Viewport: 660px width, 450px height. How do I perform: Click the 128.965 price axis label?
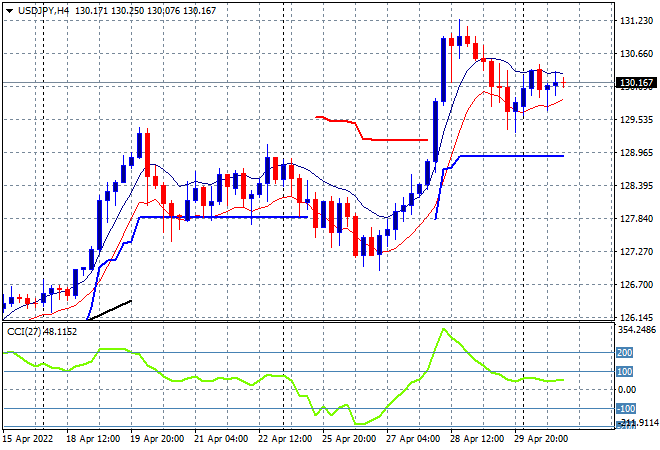637,152
